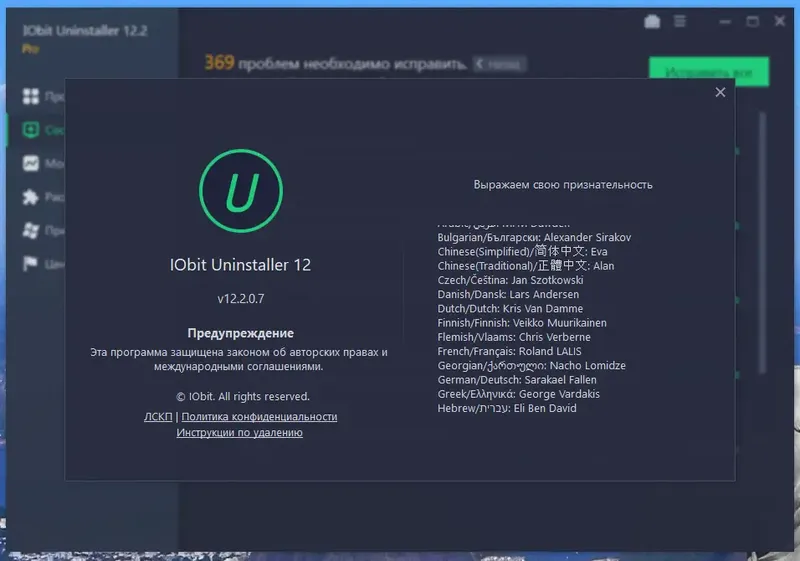Click the puzzle piece extensions icon in sidebar
Viewport: 800px width, 561px height.
tap(31, 197)
